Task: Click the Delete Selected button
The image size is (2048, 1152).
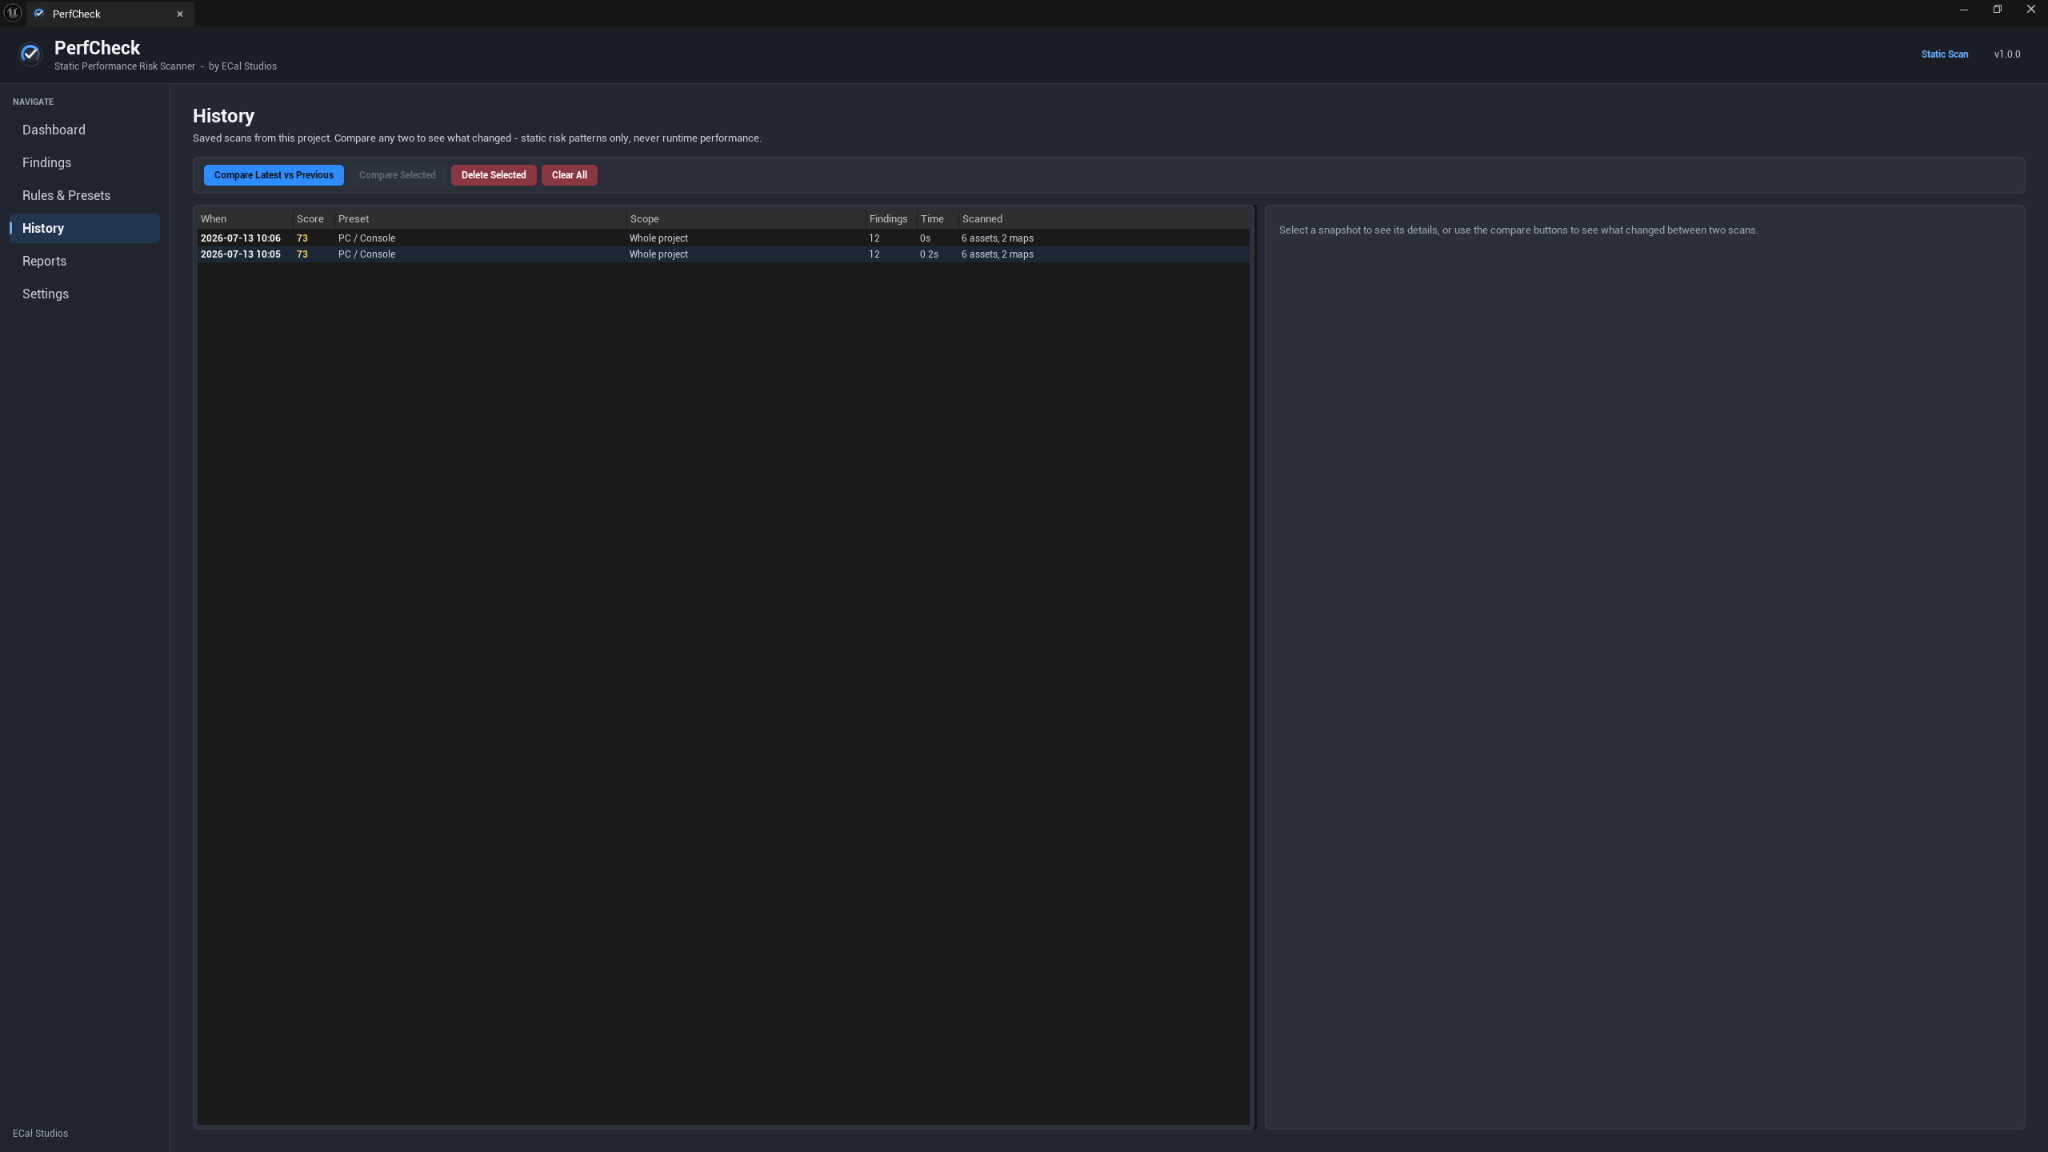Action: (x=493, y=175)
